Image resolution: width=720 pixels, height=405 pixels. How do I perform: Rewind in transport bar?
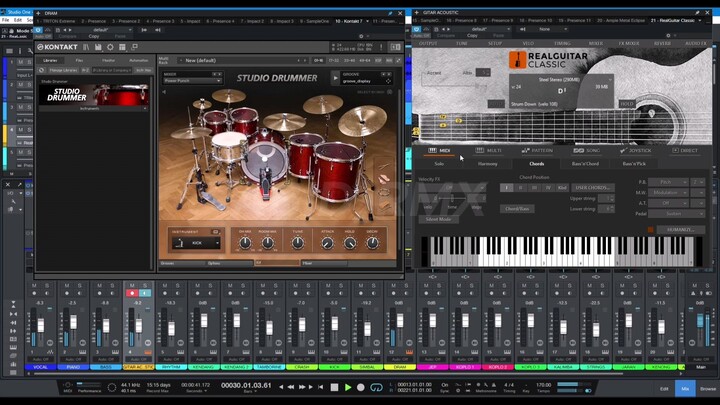[291, 388]
